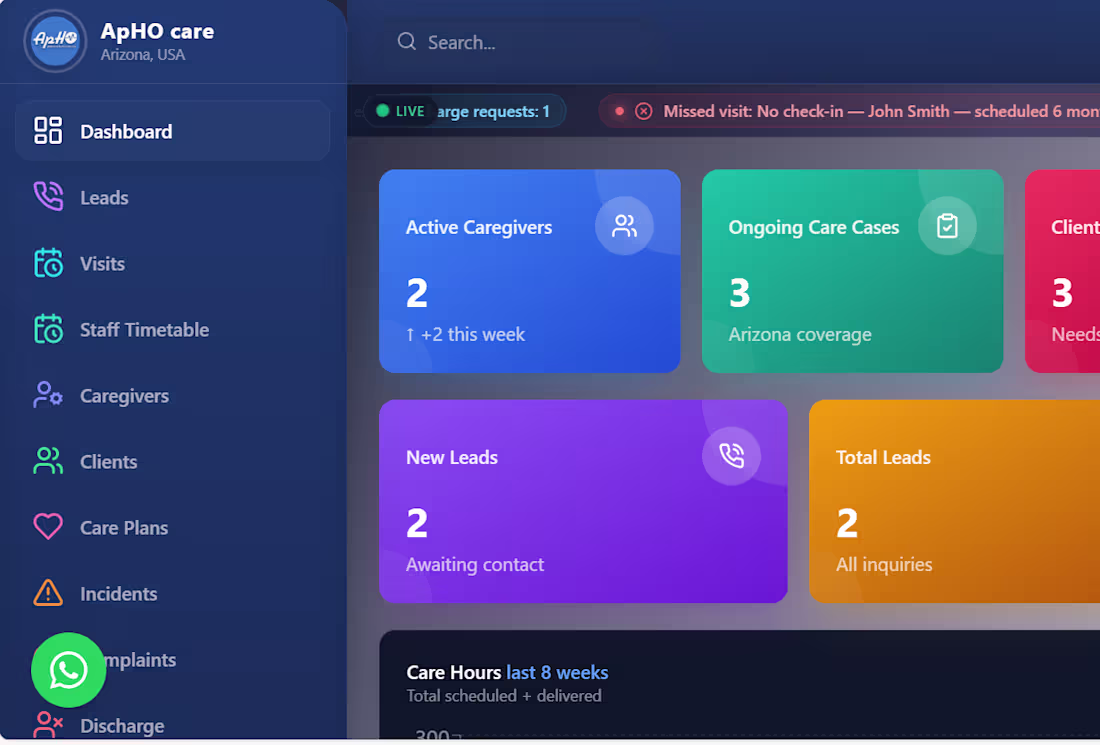Click the LIVE status indicator
The width and height of the screenshot is (1100, 745).
[x=399, y=111]
